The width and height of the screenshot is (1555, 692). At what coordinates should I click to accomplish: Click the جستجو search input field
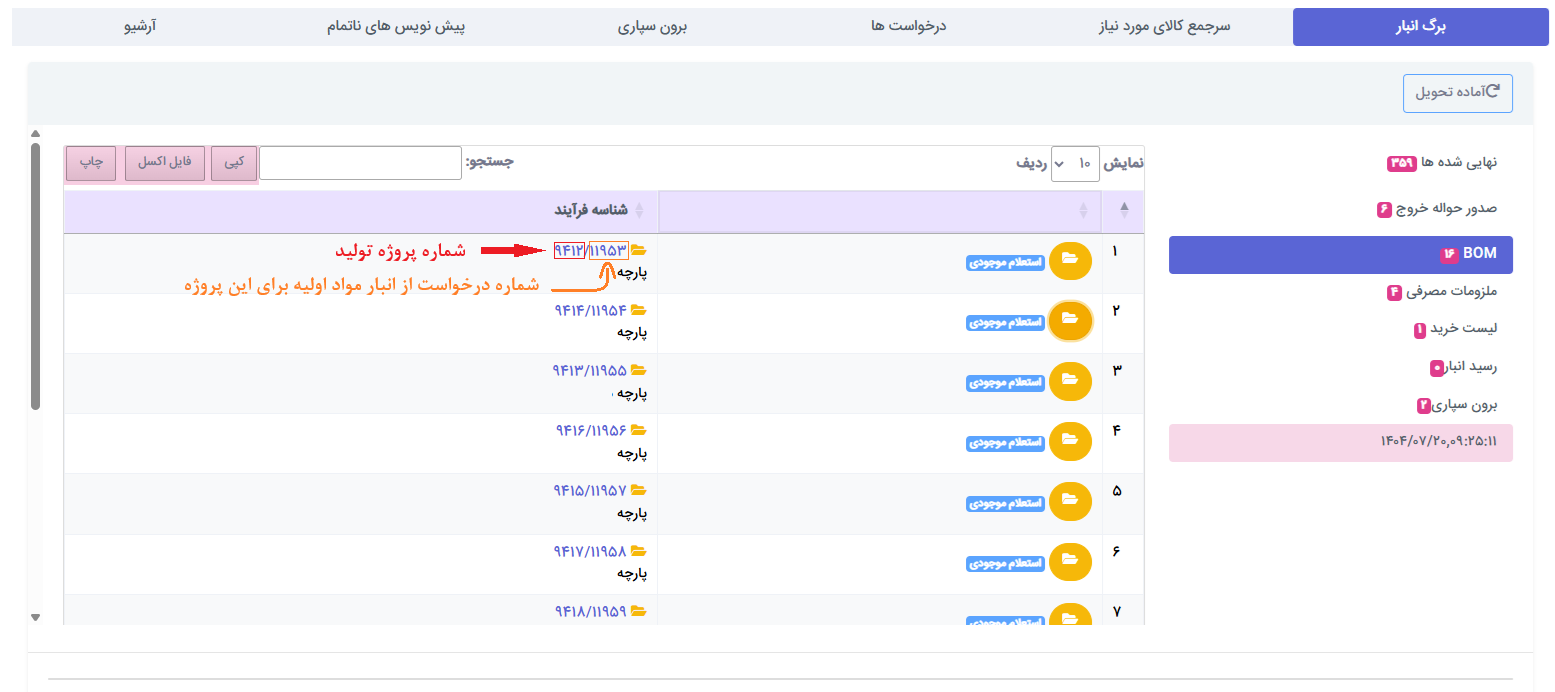[x=360, y=163]
